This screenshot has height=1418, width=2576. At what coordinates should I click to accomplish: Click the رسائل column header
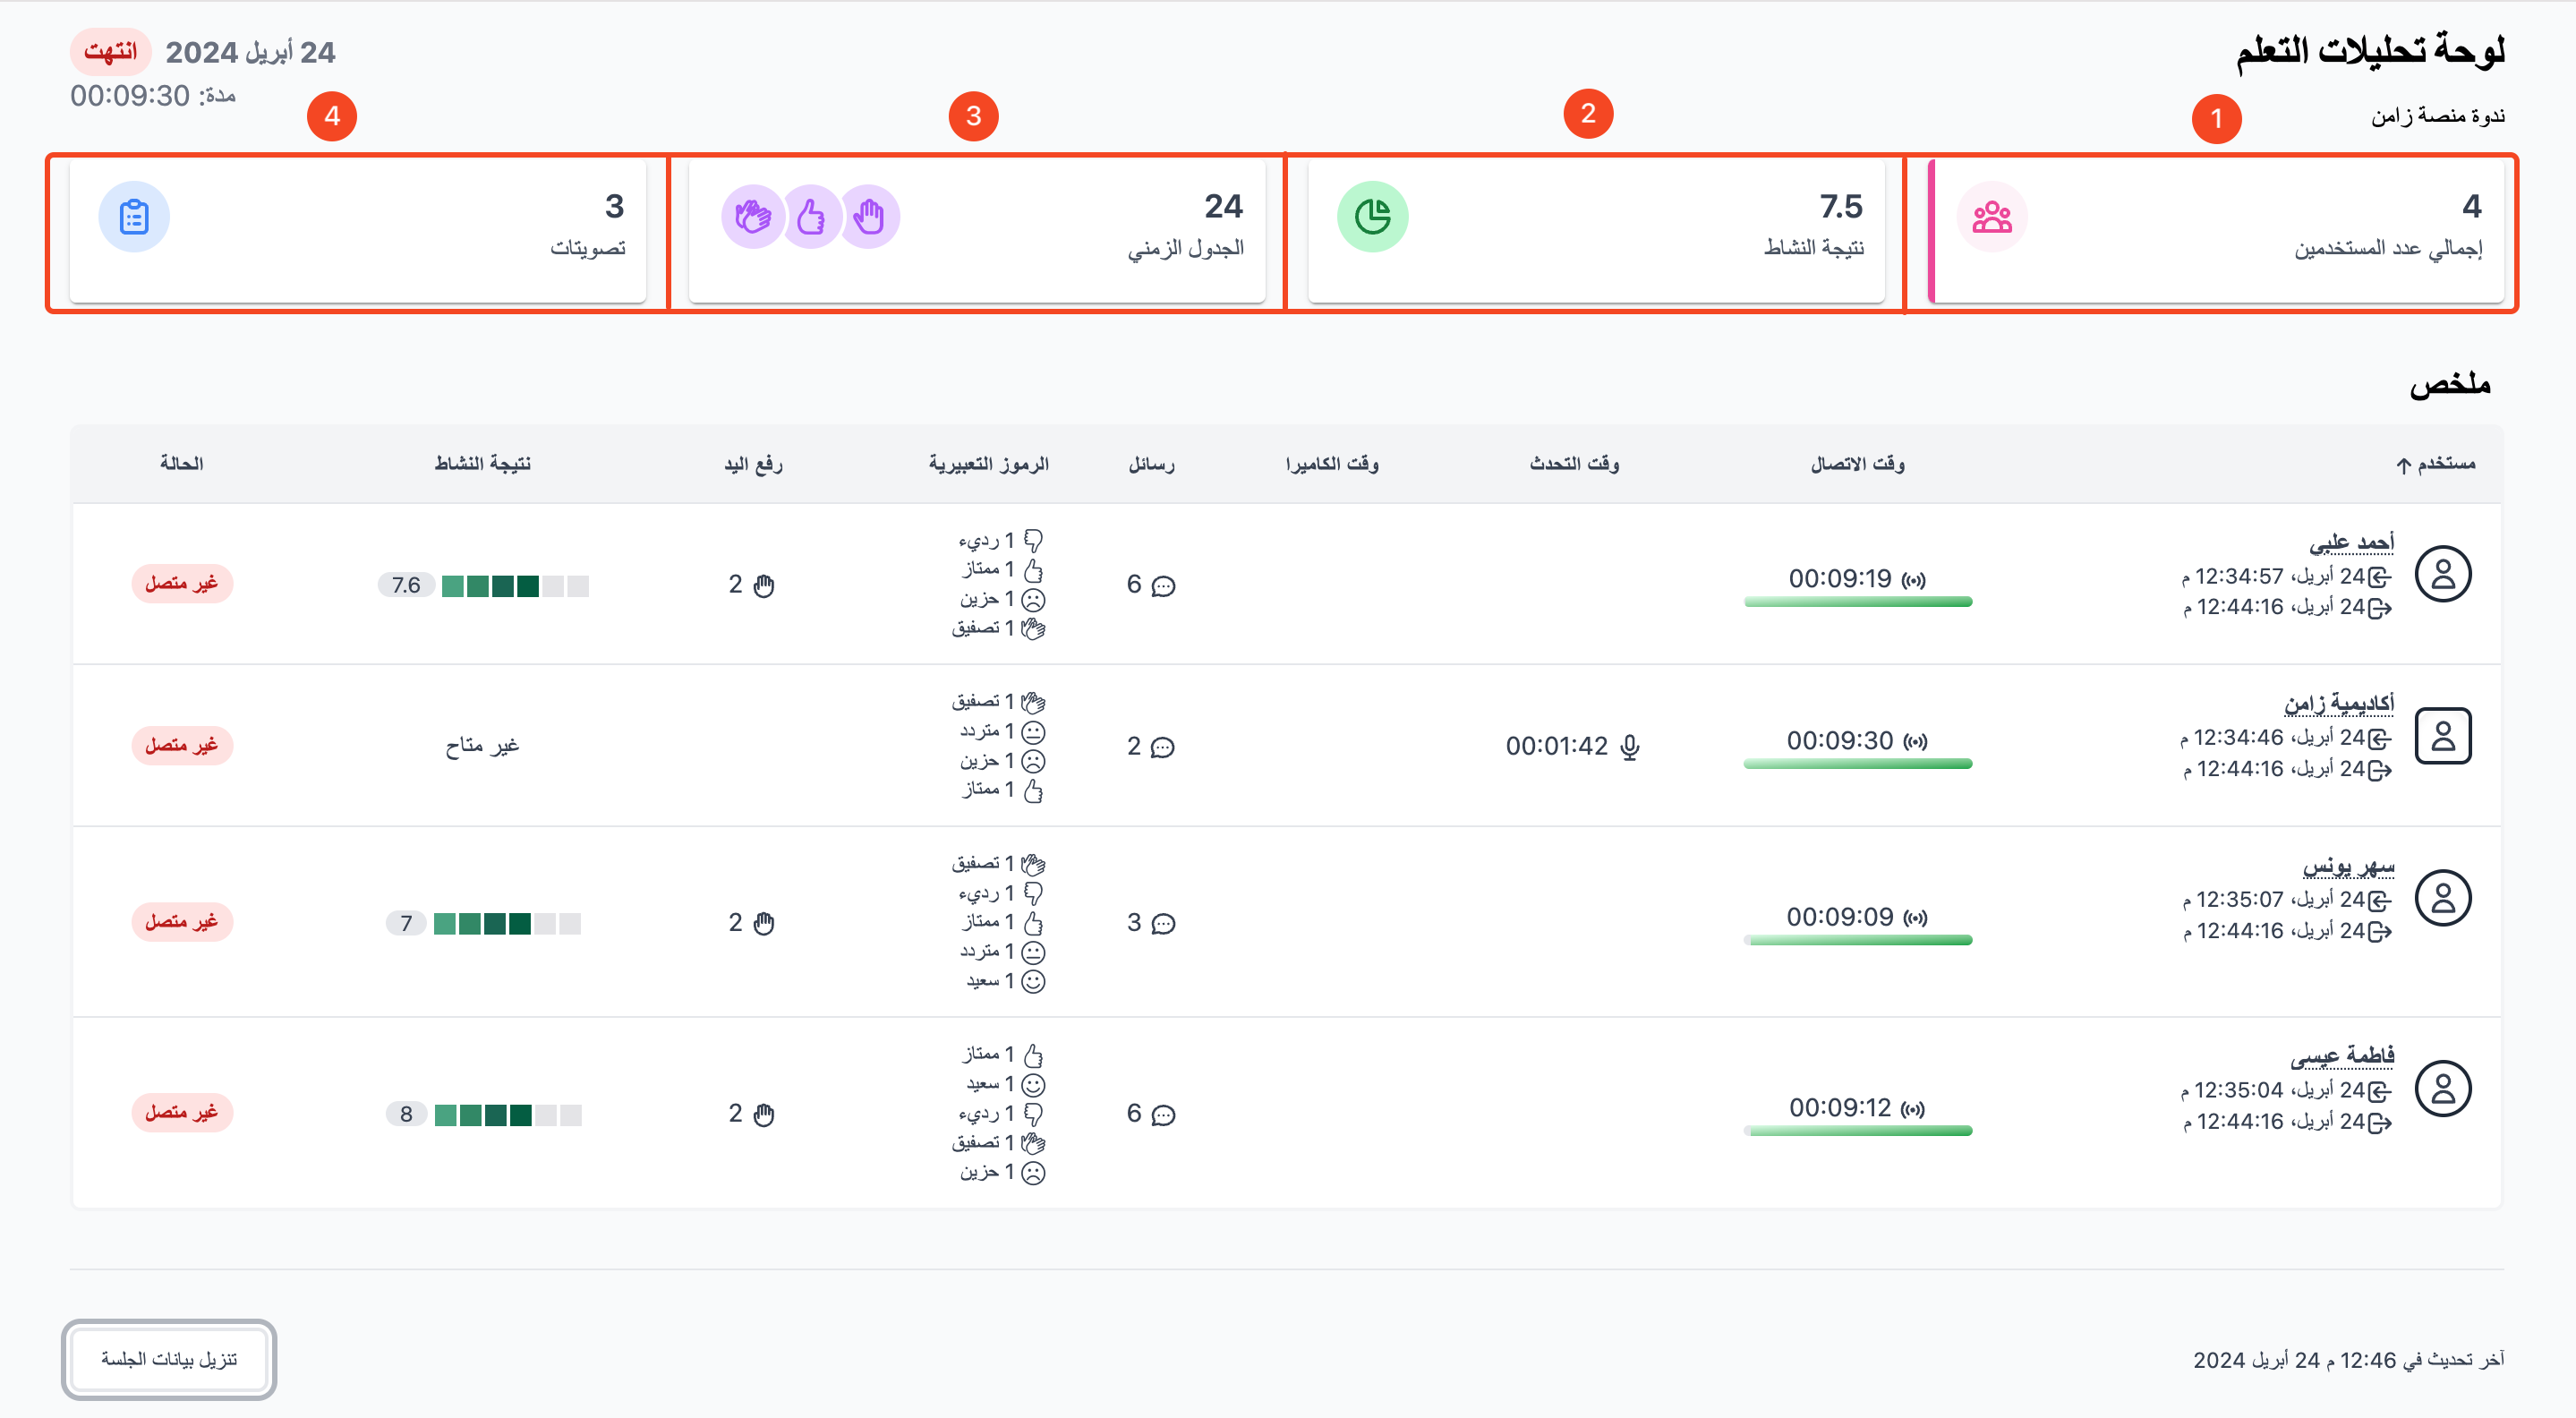[1151, 464]
